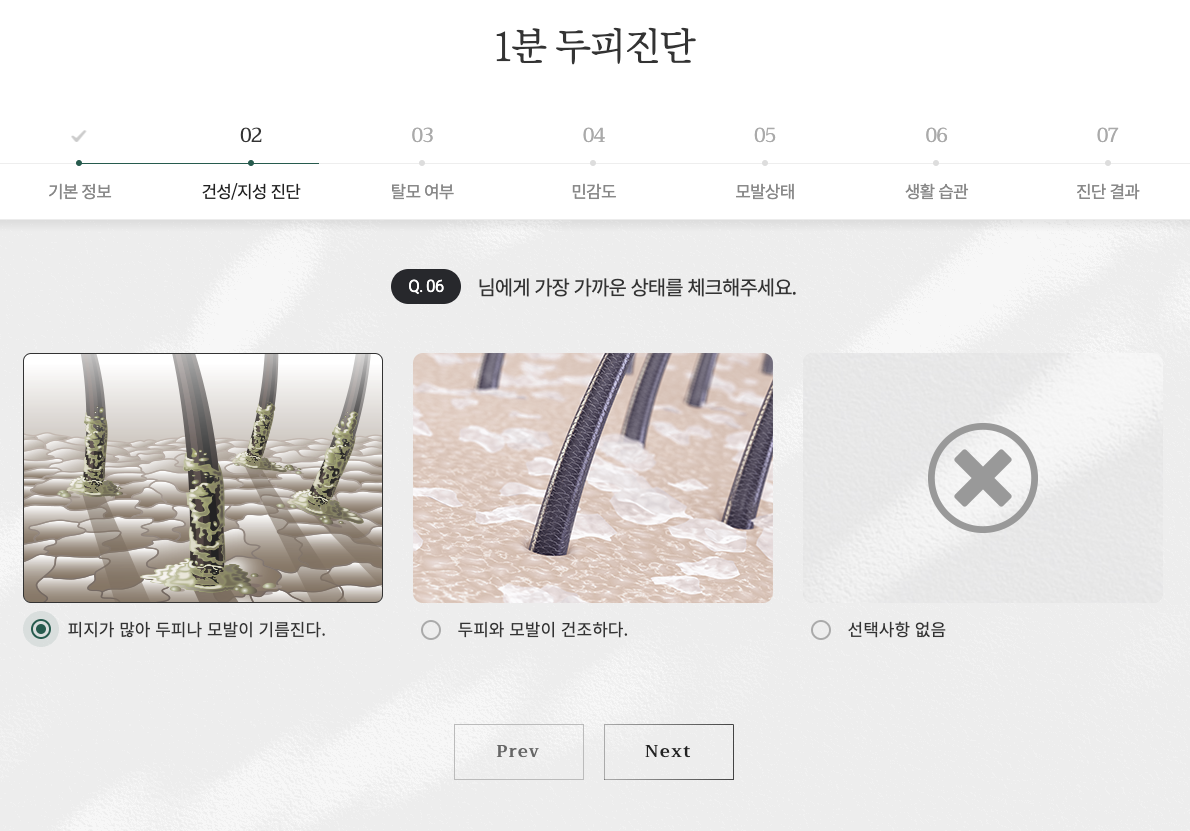Viewport: 1190px width, 831px height.
Task: Click the 기본 정보 step label
Action: [80, 191]
